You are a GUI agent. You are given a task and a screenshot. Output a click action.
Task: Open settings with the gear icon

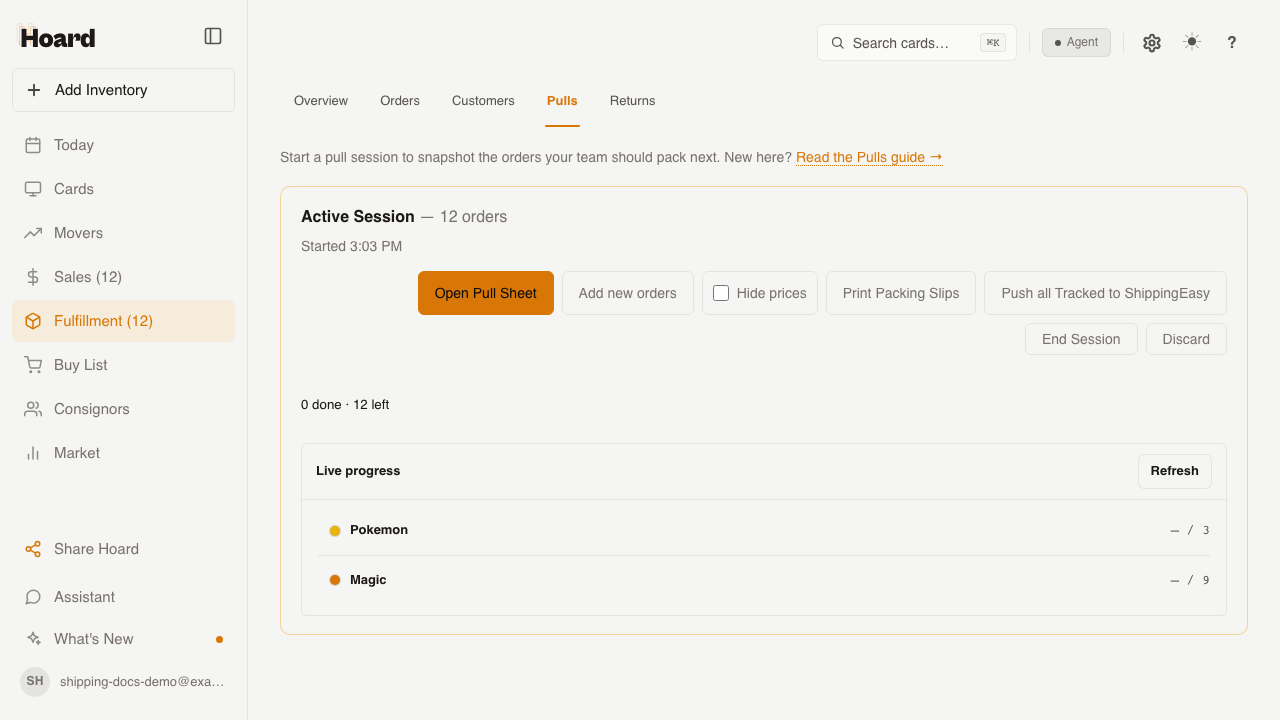[1152, 43]
